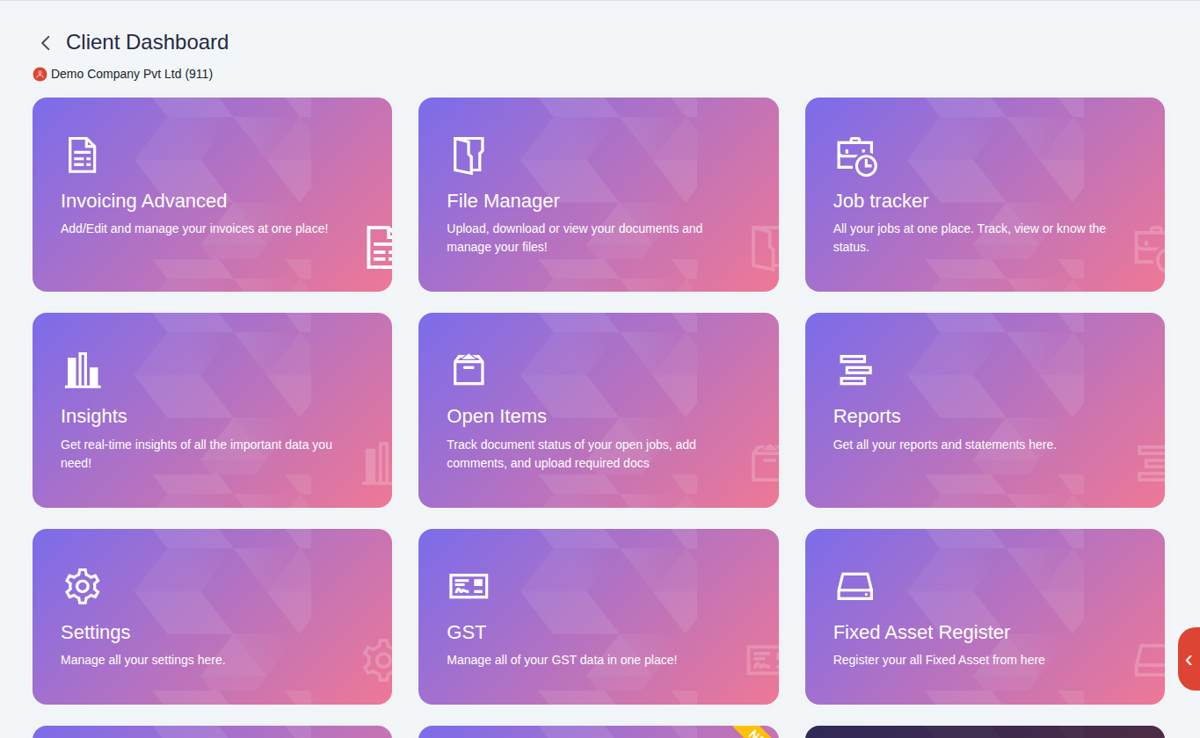Viewport: 1200px width, 738px height.
Task: Click the Reports stacked bars icon
Action: (855, 370)
